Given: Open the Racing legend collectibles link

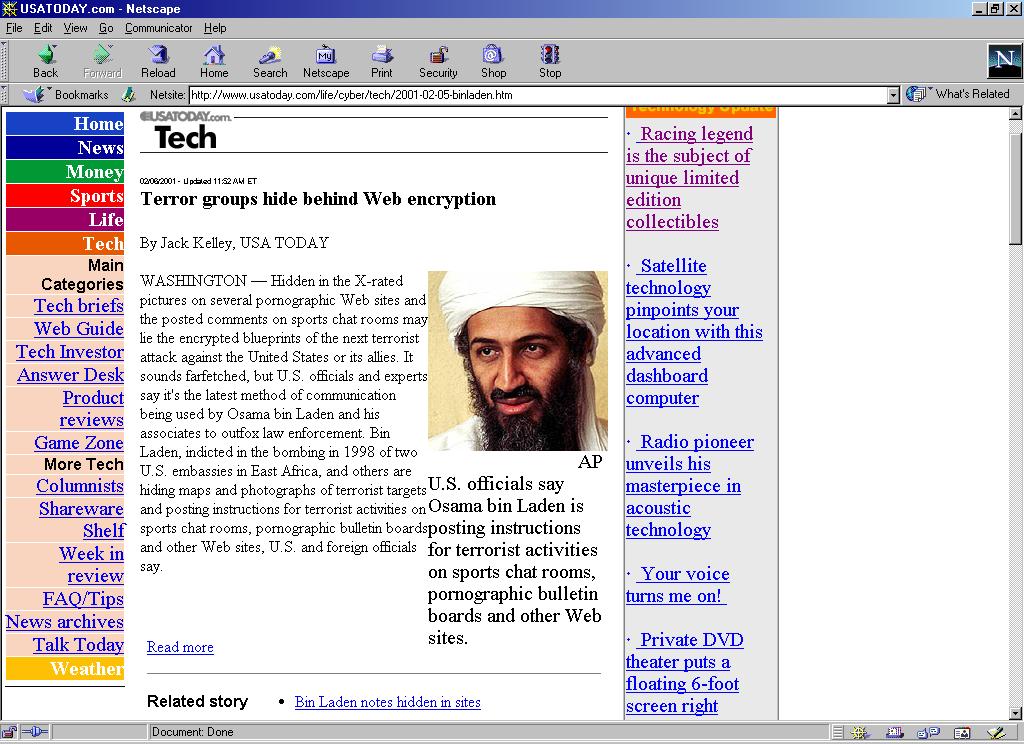Looking at the screenshot, I should point(689,178).
